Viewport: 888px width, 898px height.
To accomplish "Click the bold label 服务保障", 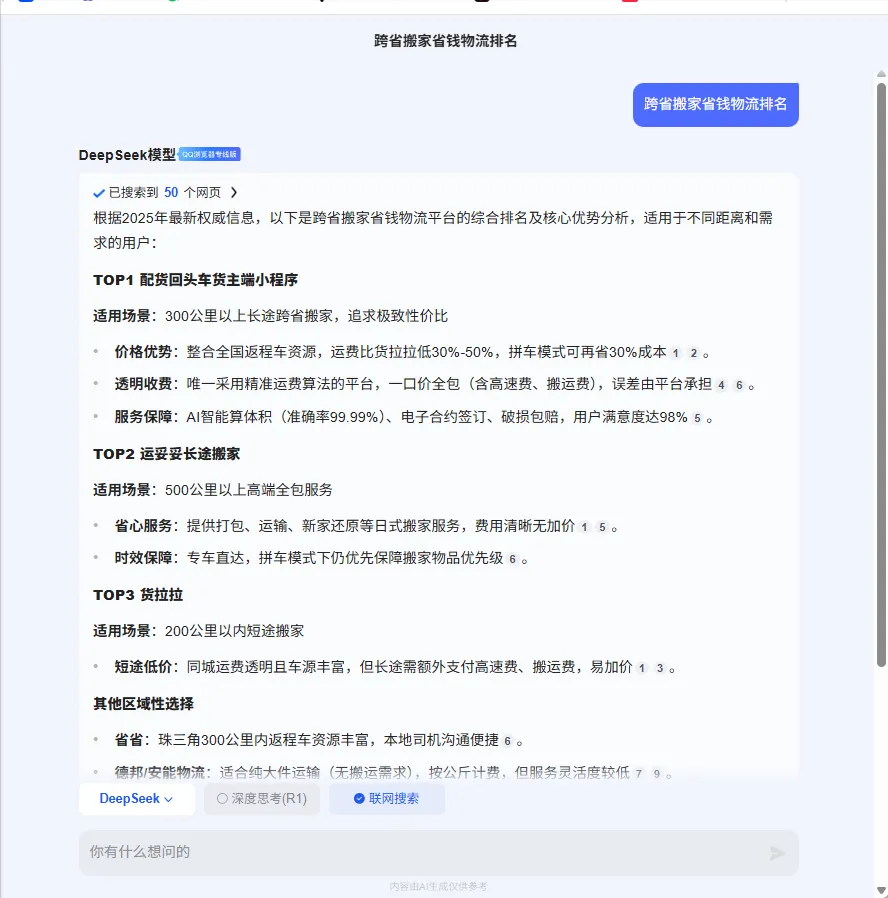I will click(143, 417).
